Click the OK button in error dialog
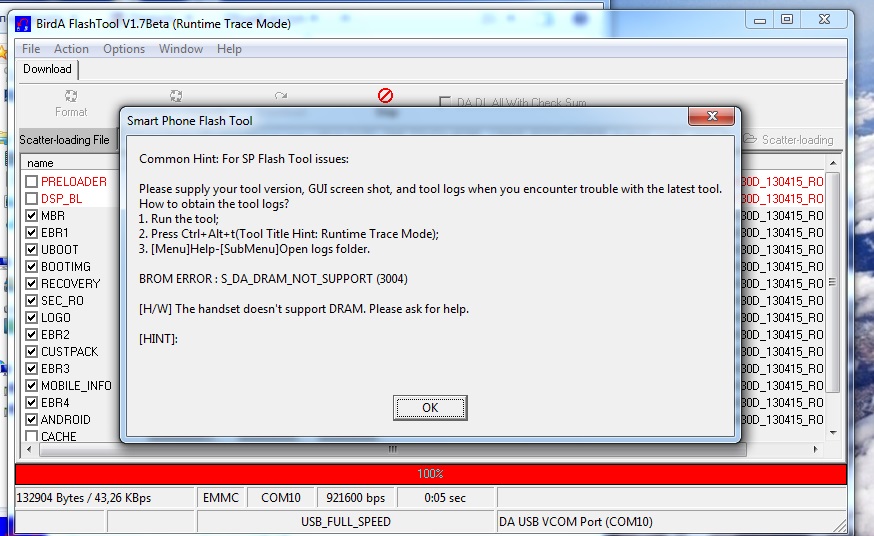874x536 pixels. [x=430, y=408]
